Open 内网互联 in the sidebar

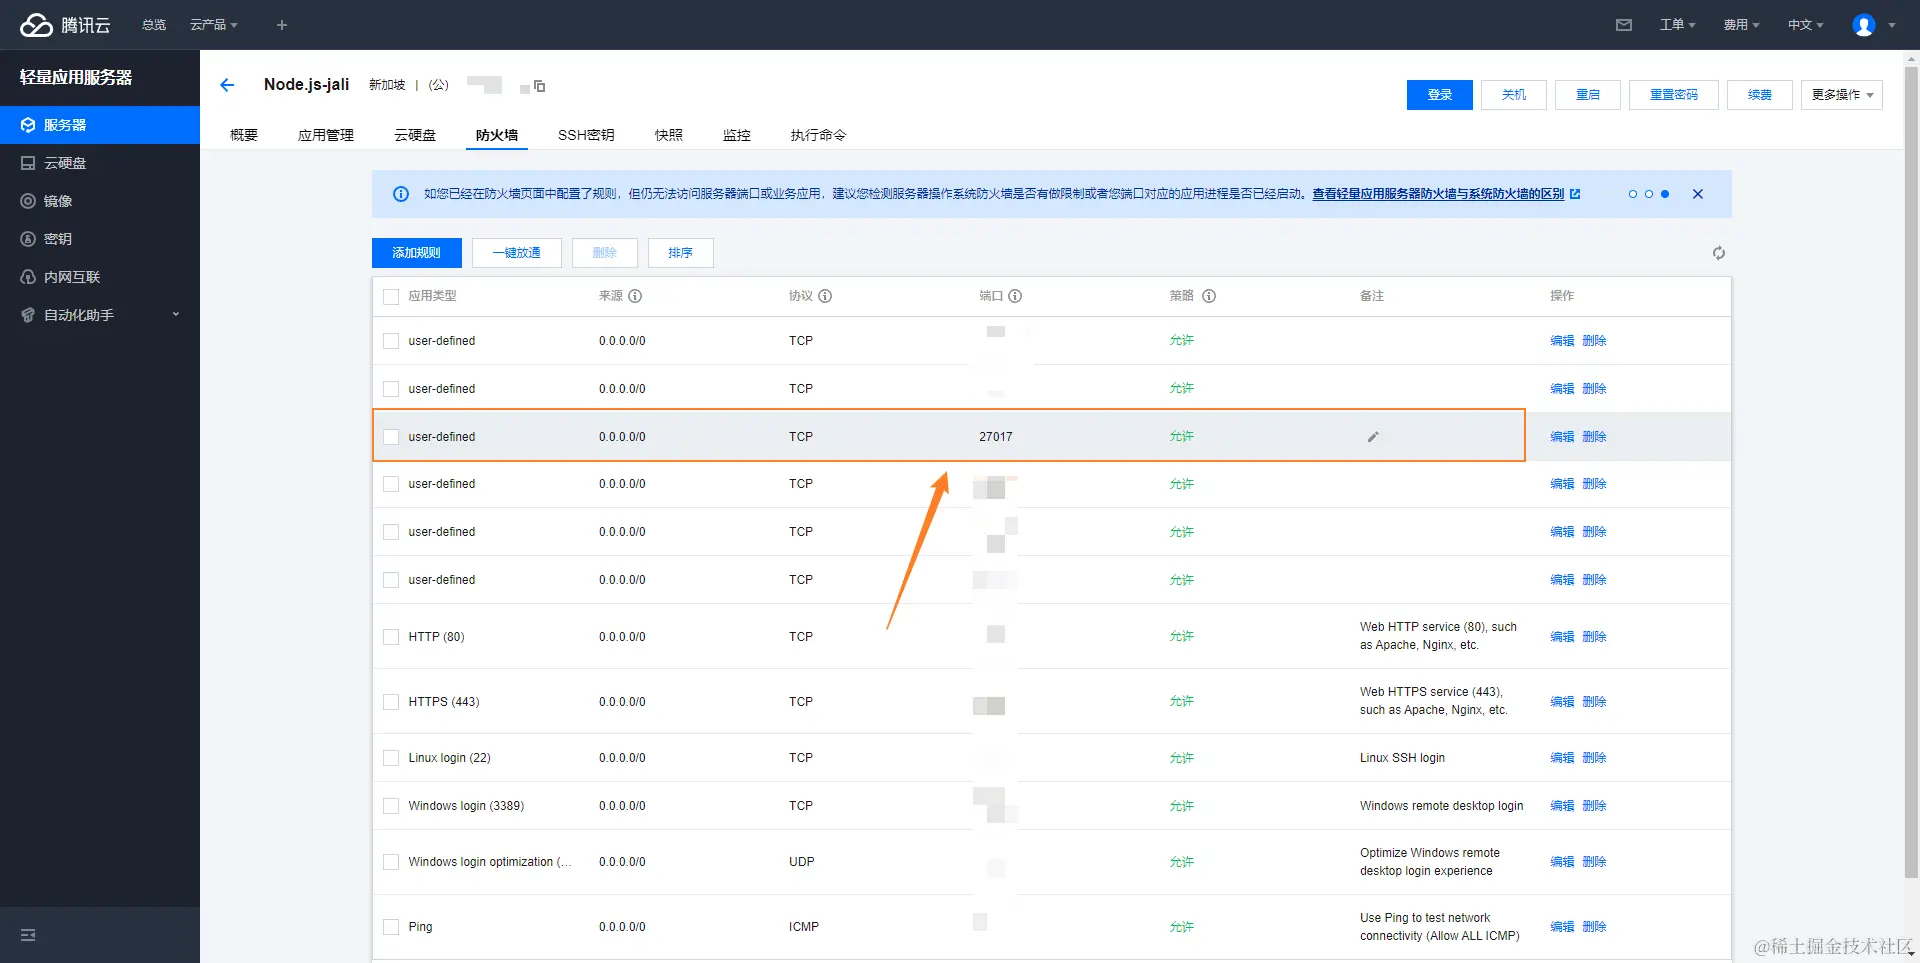click(x=100, y=277)
